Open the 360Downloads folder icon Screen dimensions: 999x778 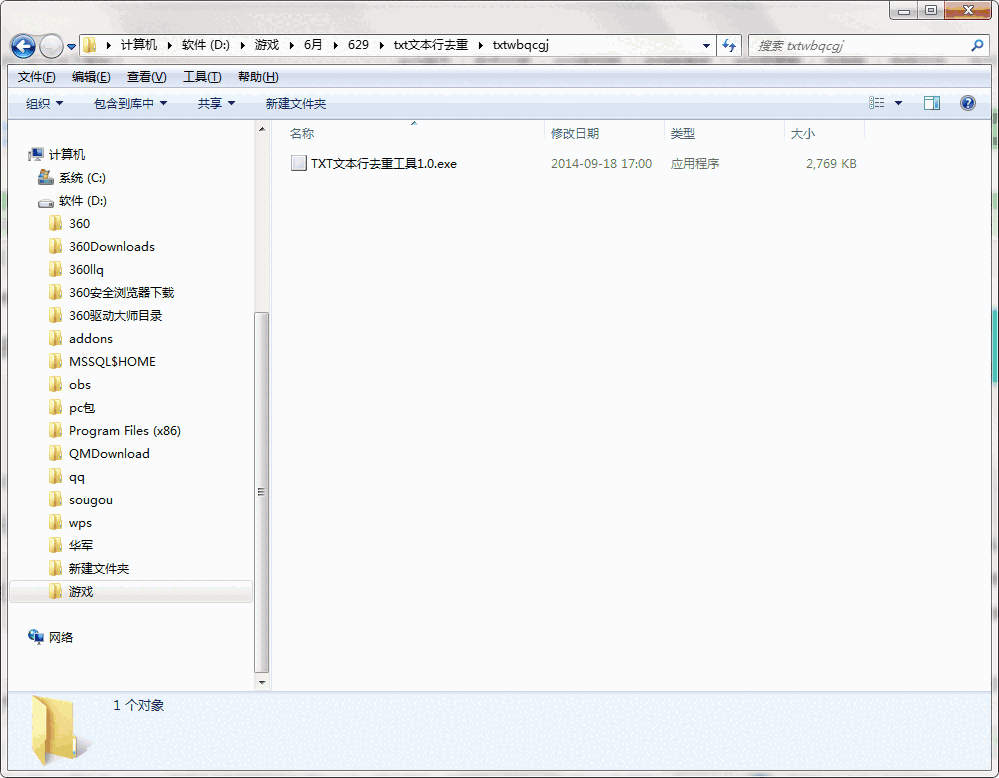click(57, 246)
